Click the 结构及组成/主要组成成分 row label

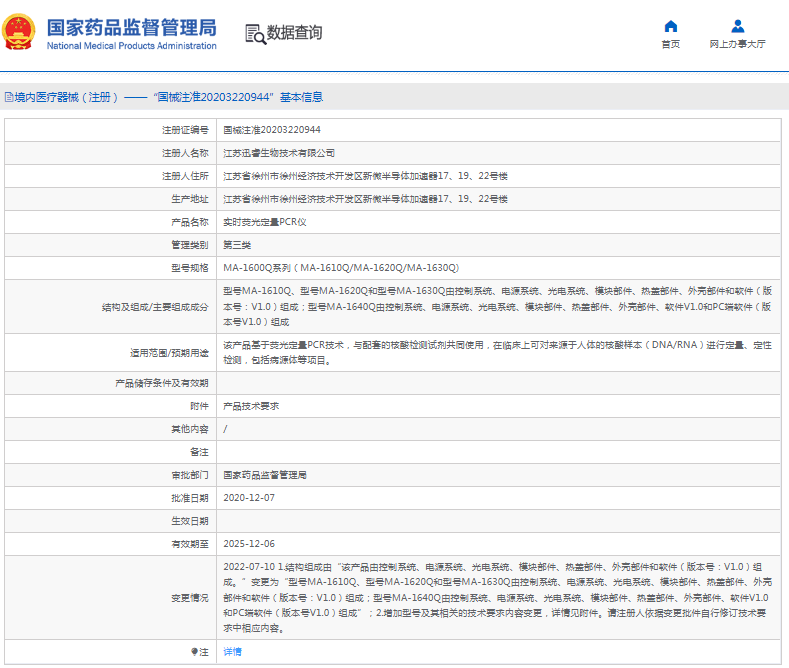point(155,307)
